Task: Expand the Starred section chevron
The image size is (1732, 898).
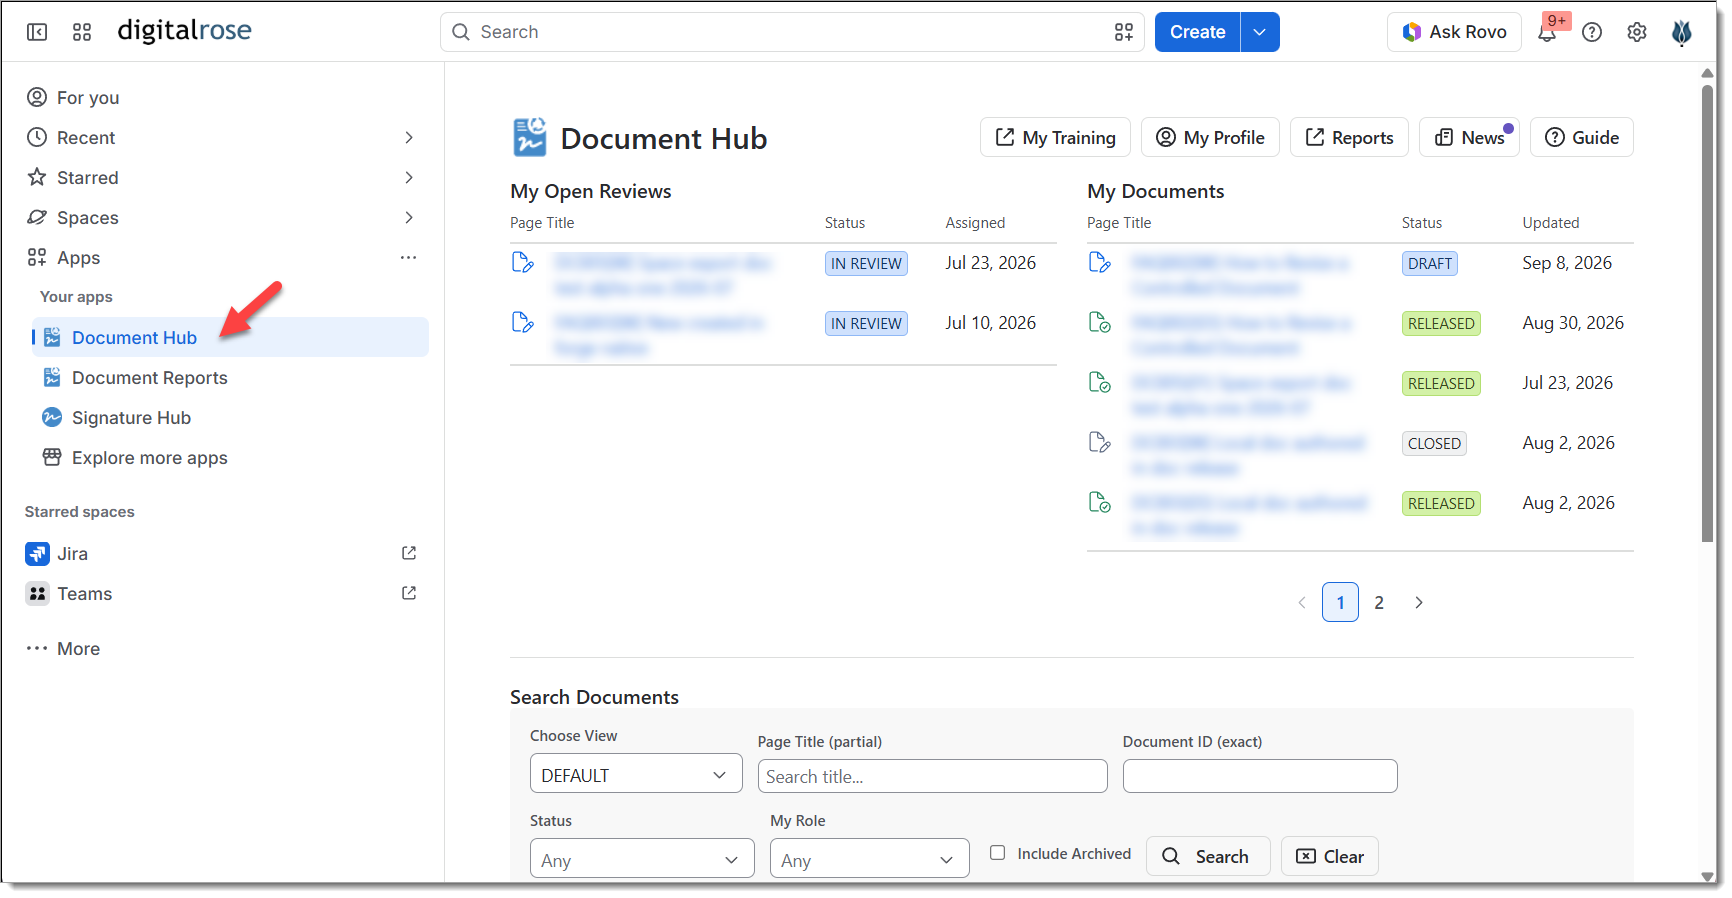Action: click(409, 177)
